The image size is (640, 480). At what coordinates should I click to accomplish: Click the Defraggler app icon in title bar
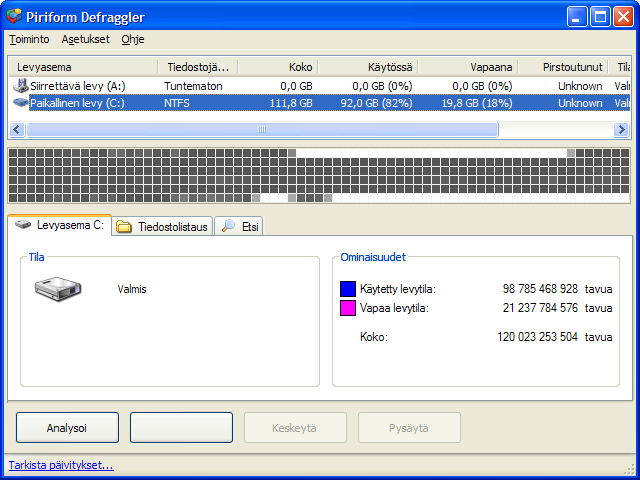tap(14, 16)
